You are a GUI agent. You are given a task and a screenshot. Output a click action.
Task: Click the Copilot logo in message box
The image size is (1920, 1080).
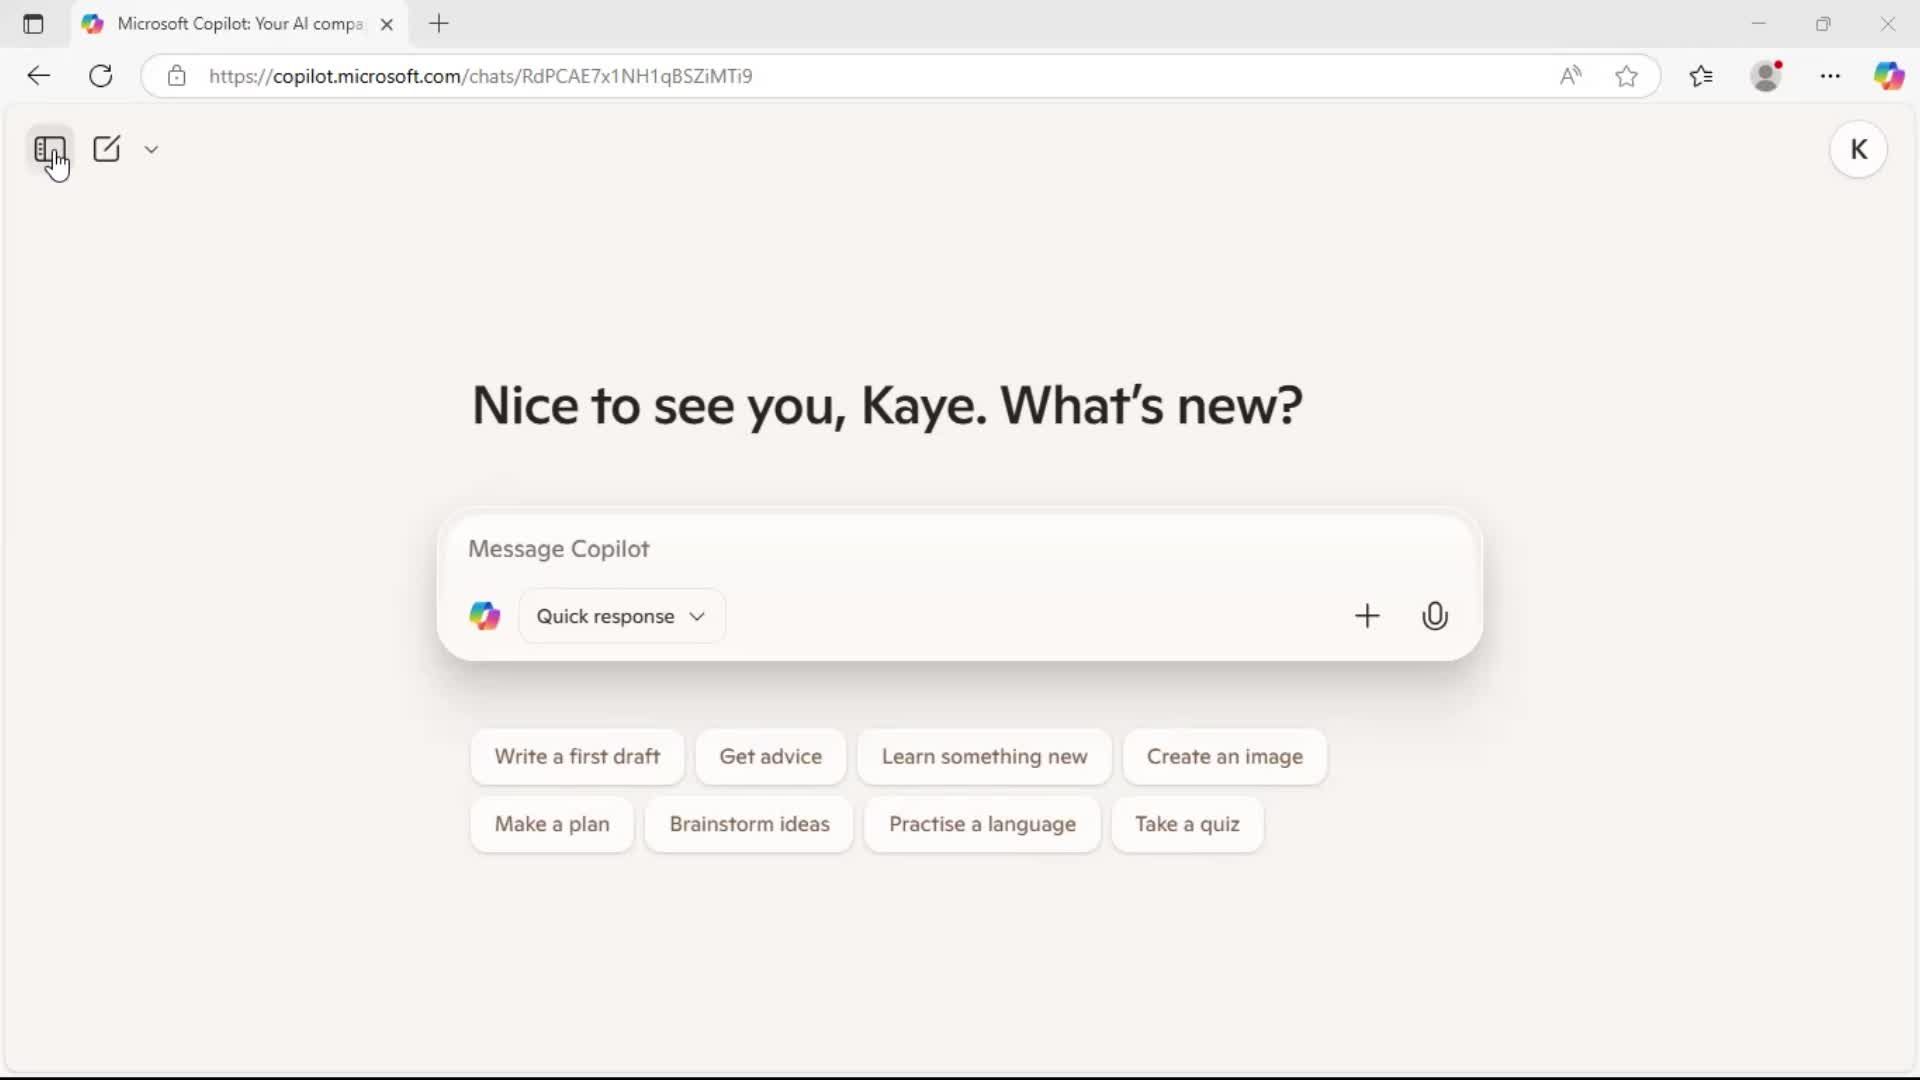coord(485,616)
